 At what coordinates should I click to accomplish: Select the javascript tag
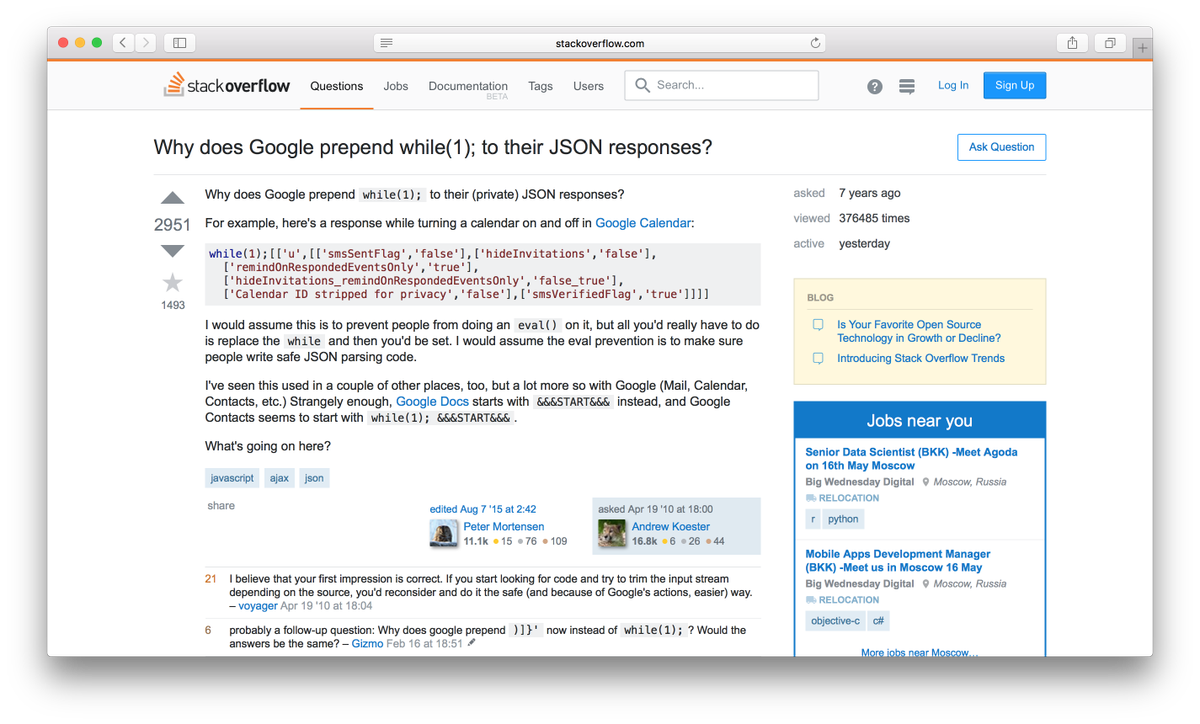[x=232, y=478]
